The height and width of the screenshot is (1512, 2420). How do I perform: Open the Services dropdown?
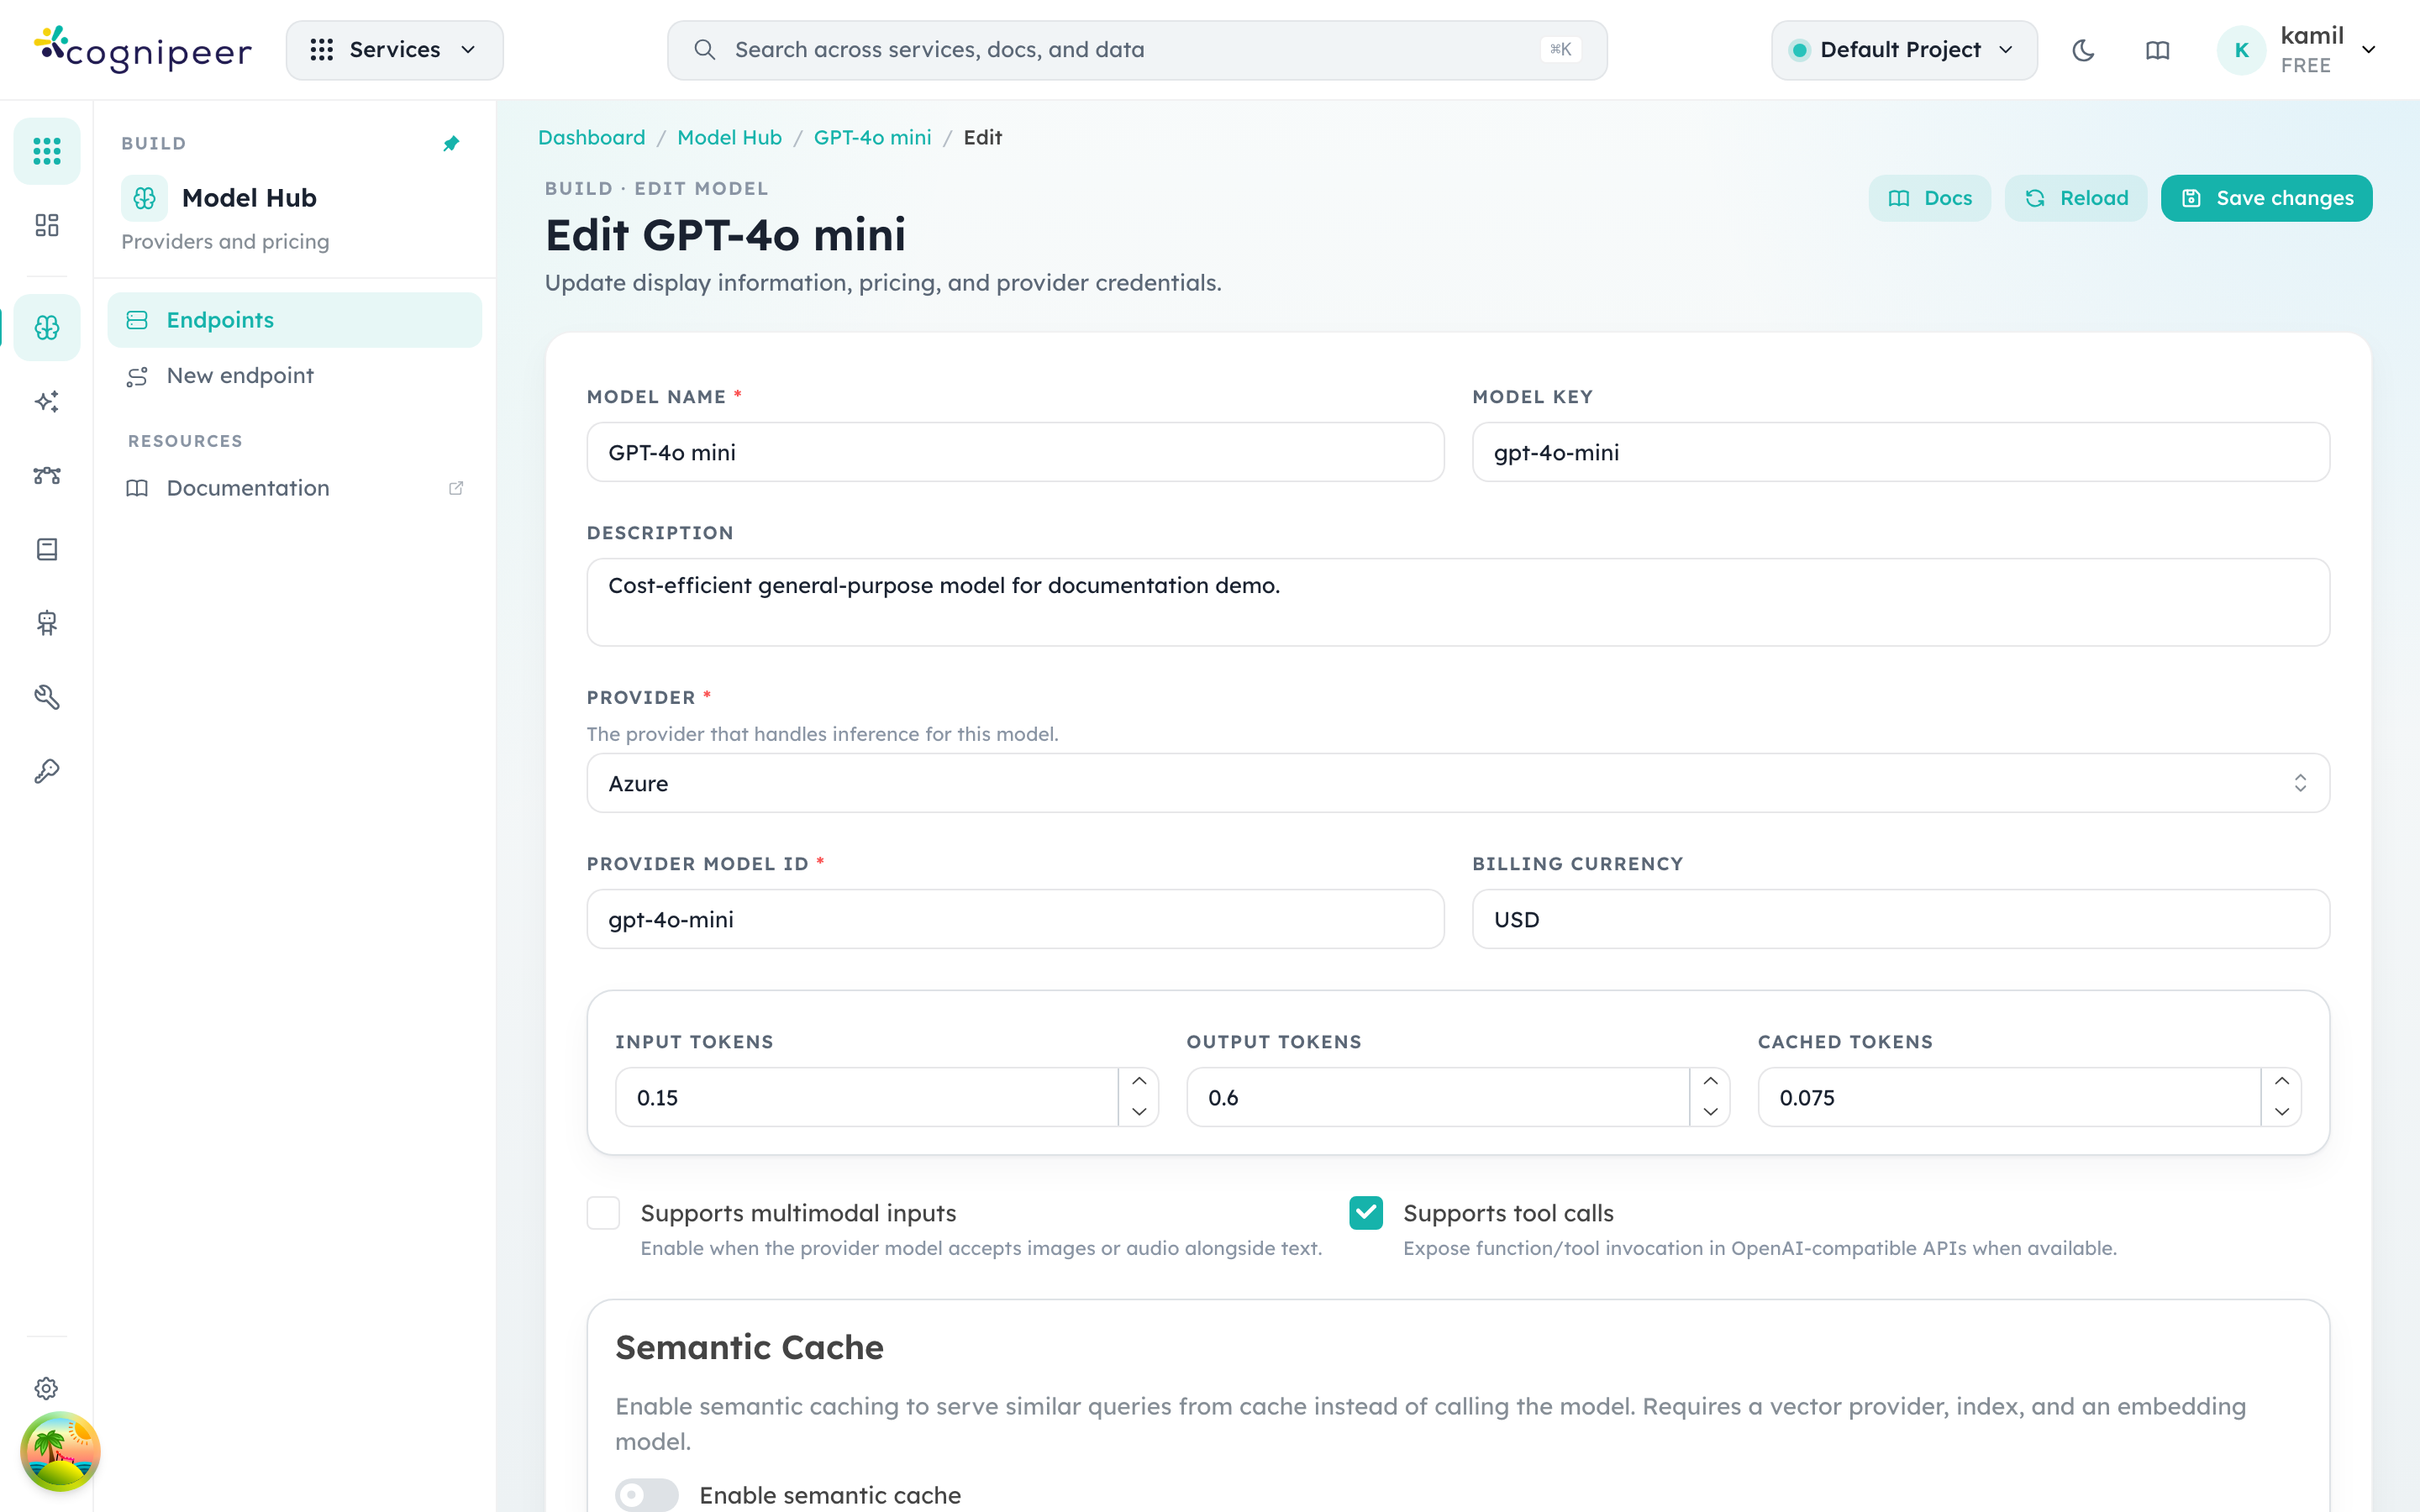(394, 50)
